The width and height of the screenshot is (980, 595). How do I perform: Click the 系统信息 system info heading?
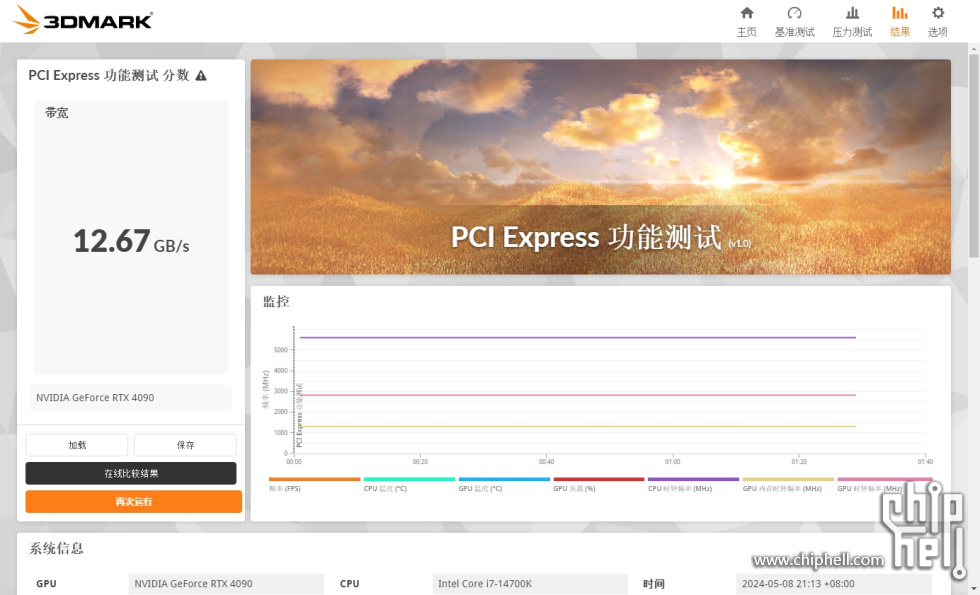56,549
